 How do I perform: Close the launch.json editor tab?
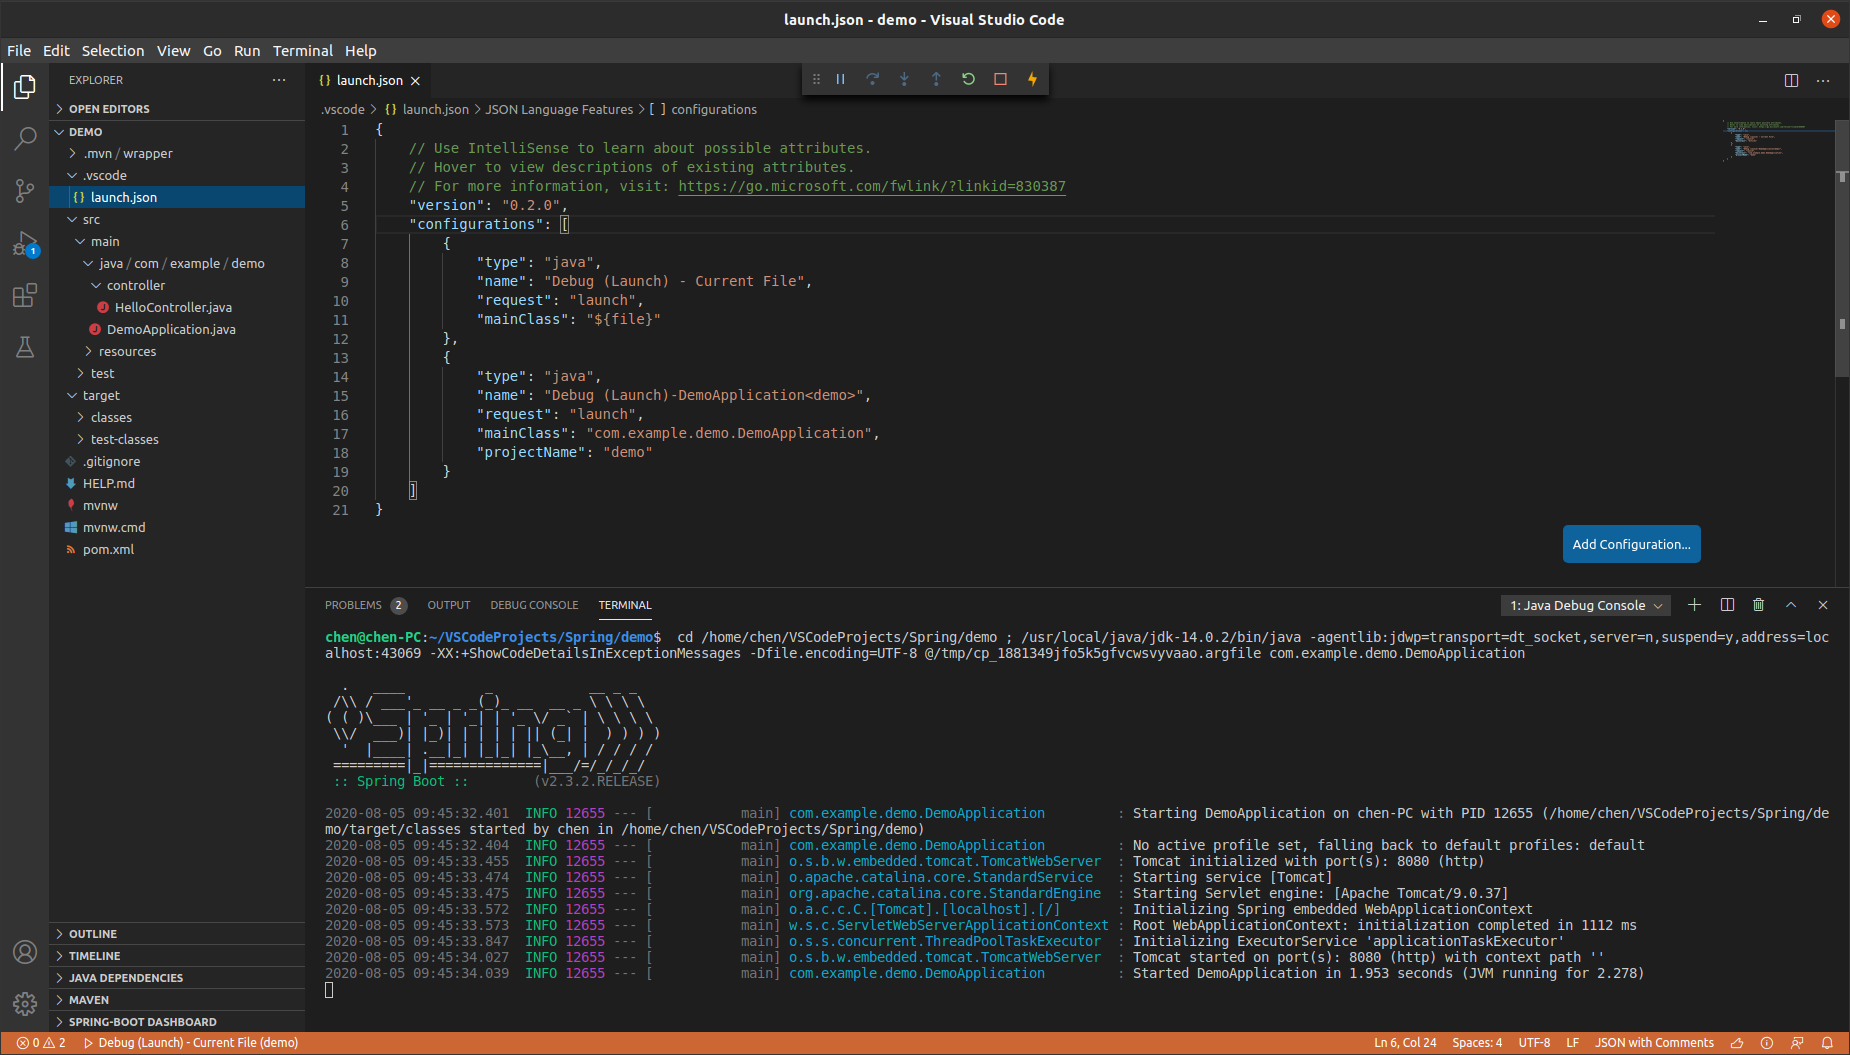click(415, 81)
